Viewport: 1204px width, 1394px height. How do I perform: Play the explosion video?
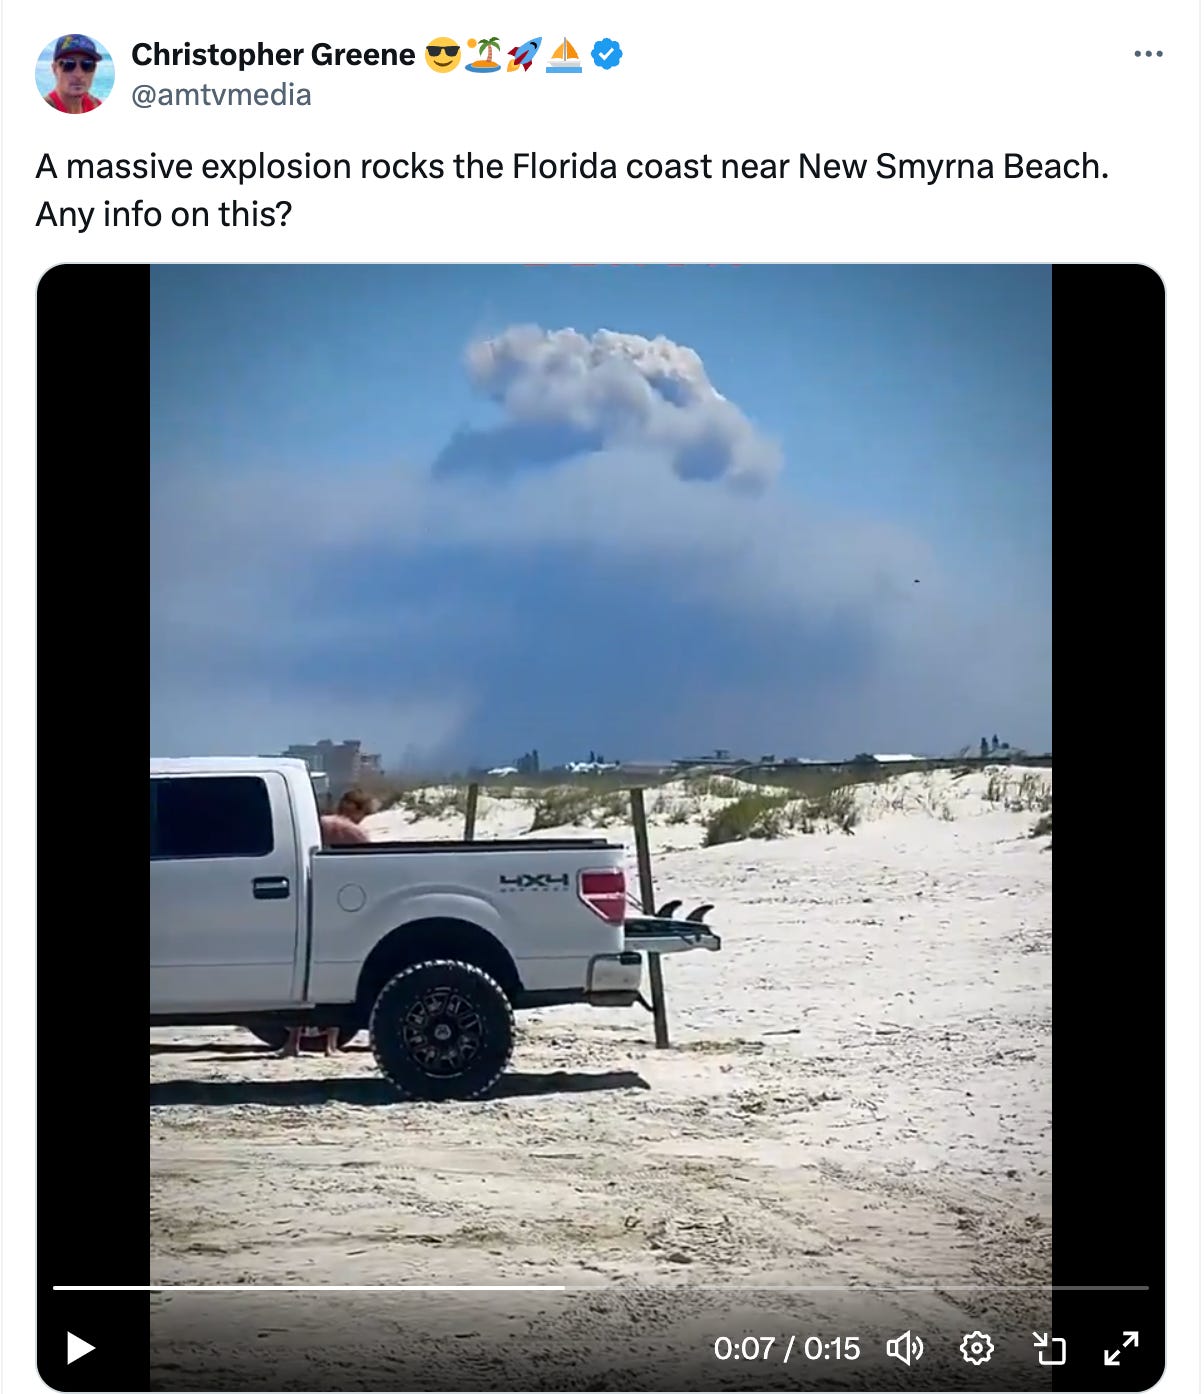point(81,1348)
